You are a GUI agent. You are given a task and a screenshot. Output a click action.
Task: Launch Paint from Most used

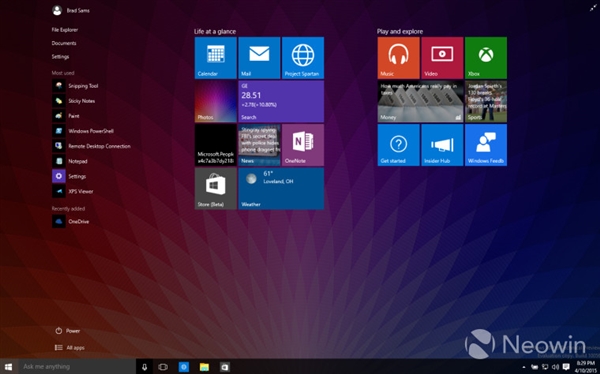(x=66, y=116)
